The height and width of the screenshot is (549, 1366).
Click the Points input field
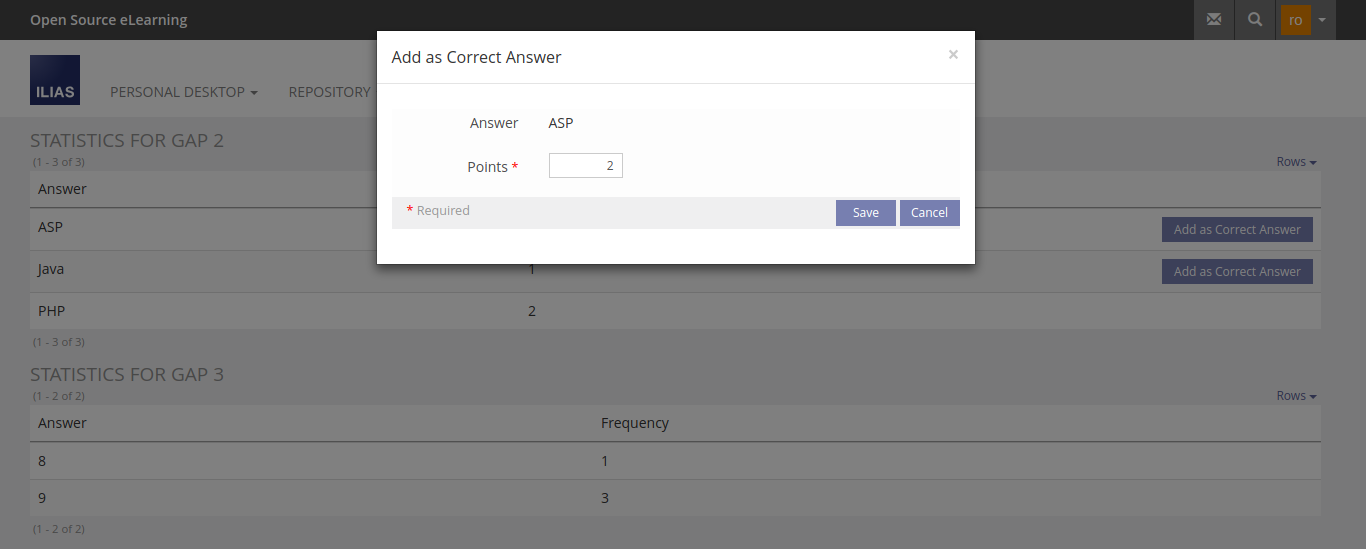pos(585,166)
